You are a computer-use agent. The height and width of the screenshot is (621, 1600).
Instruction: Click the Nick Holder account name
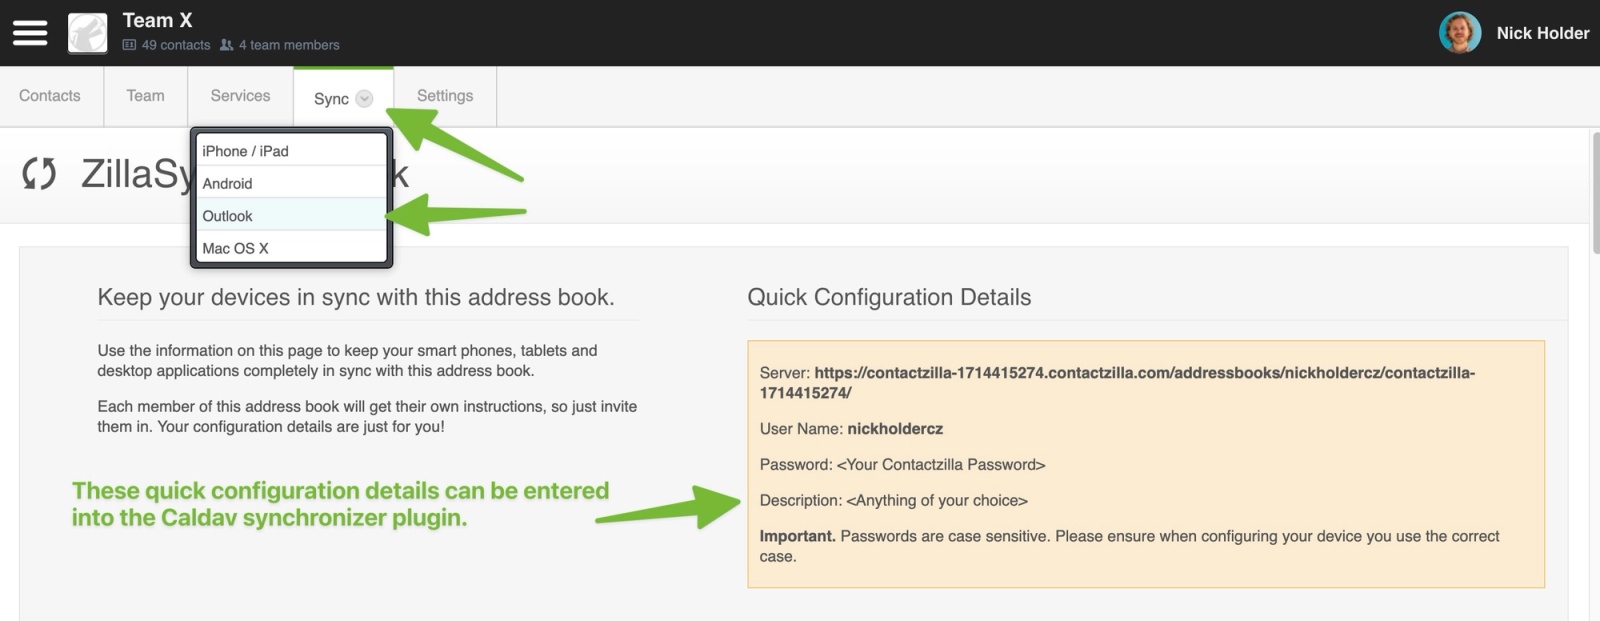pyautogui.click(x=1541, y=32)
